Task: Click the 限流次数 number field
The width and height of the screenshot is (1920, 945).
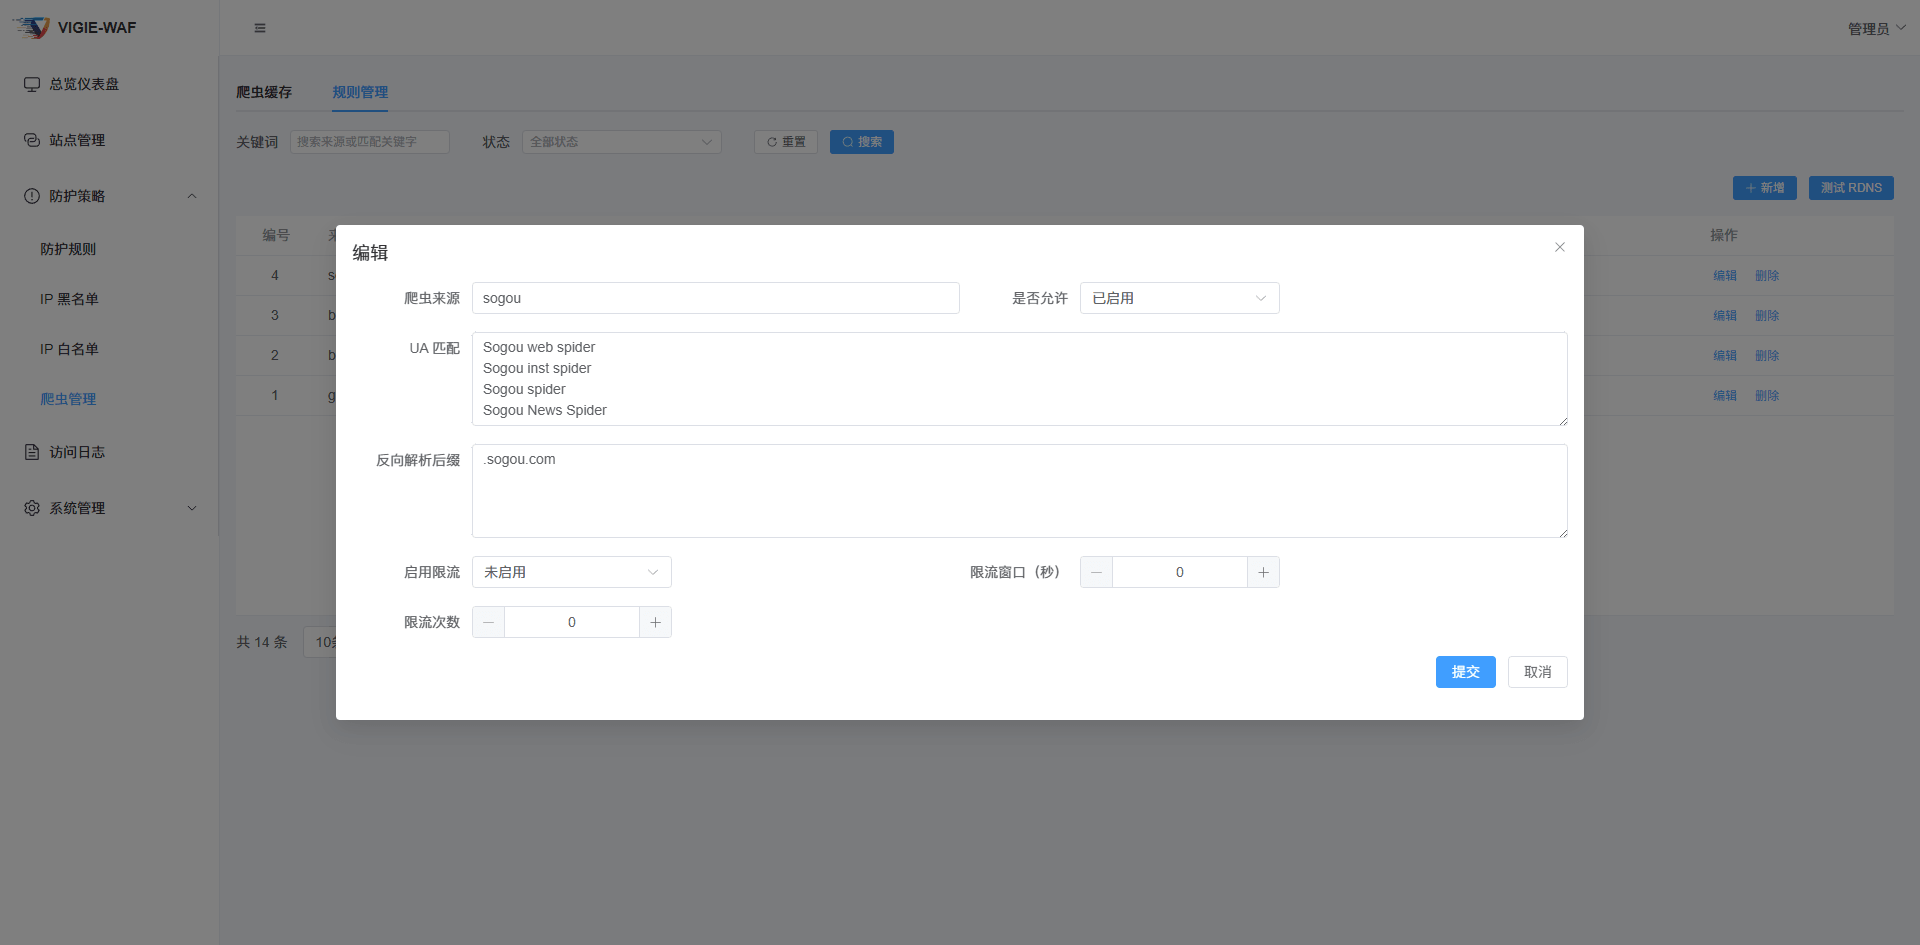Action: pyautogui.click(x=572, y=622)
